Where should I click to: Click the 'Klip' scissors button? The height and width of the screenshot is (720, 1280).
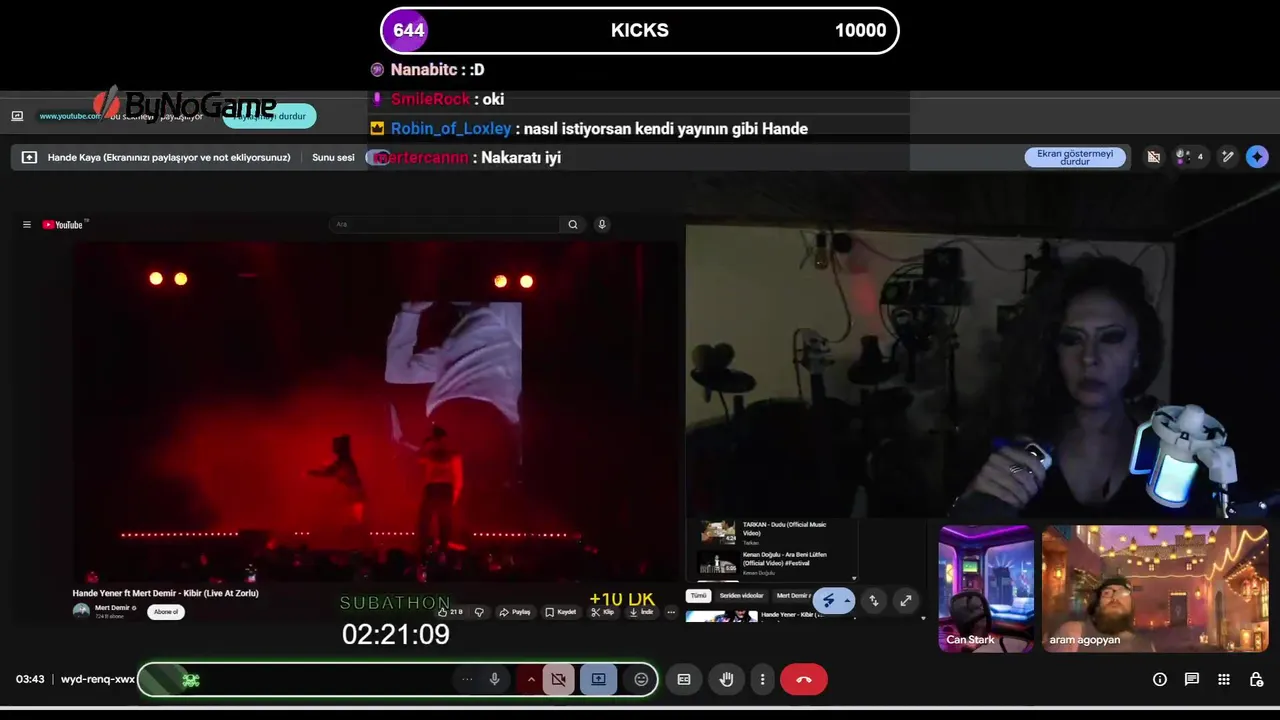[603, 612]
